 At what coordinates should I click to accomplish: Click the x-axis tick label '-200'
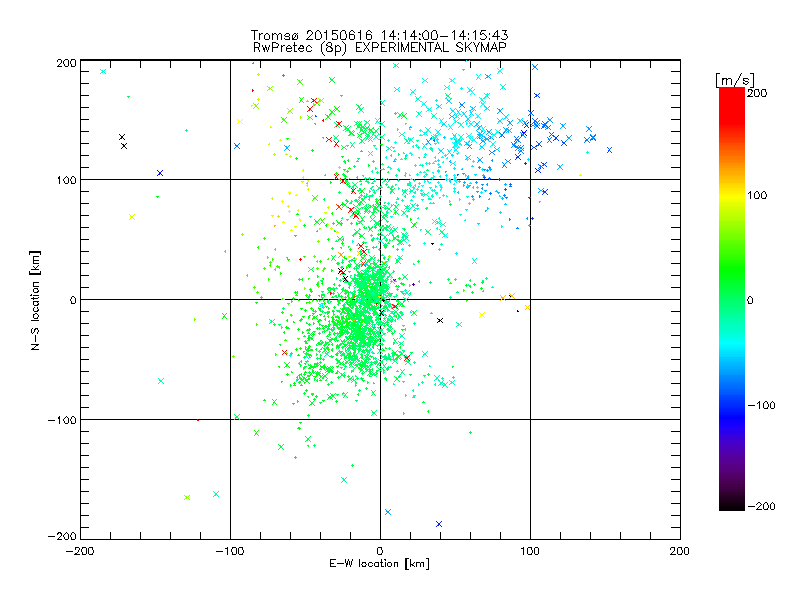tap(80, 551)
